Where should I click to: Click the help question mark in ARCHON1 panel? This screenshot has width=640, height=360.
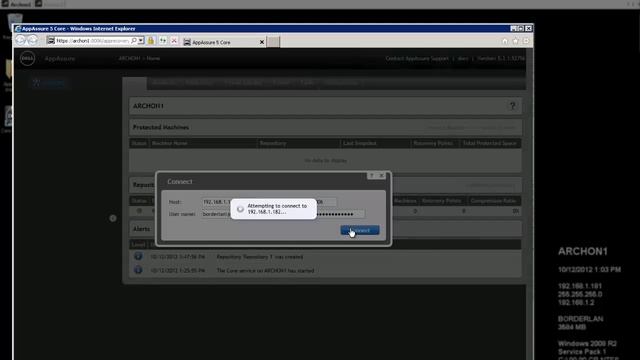513,106
